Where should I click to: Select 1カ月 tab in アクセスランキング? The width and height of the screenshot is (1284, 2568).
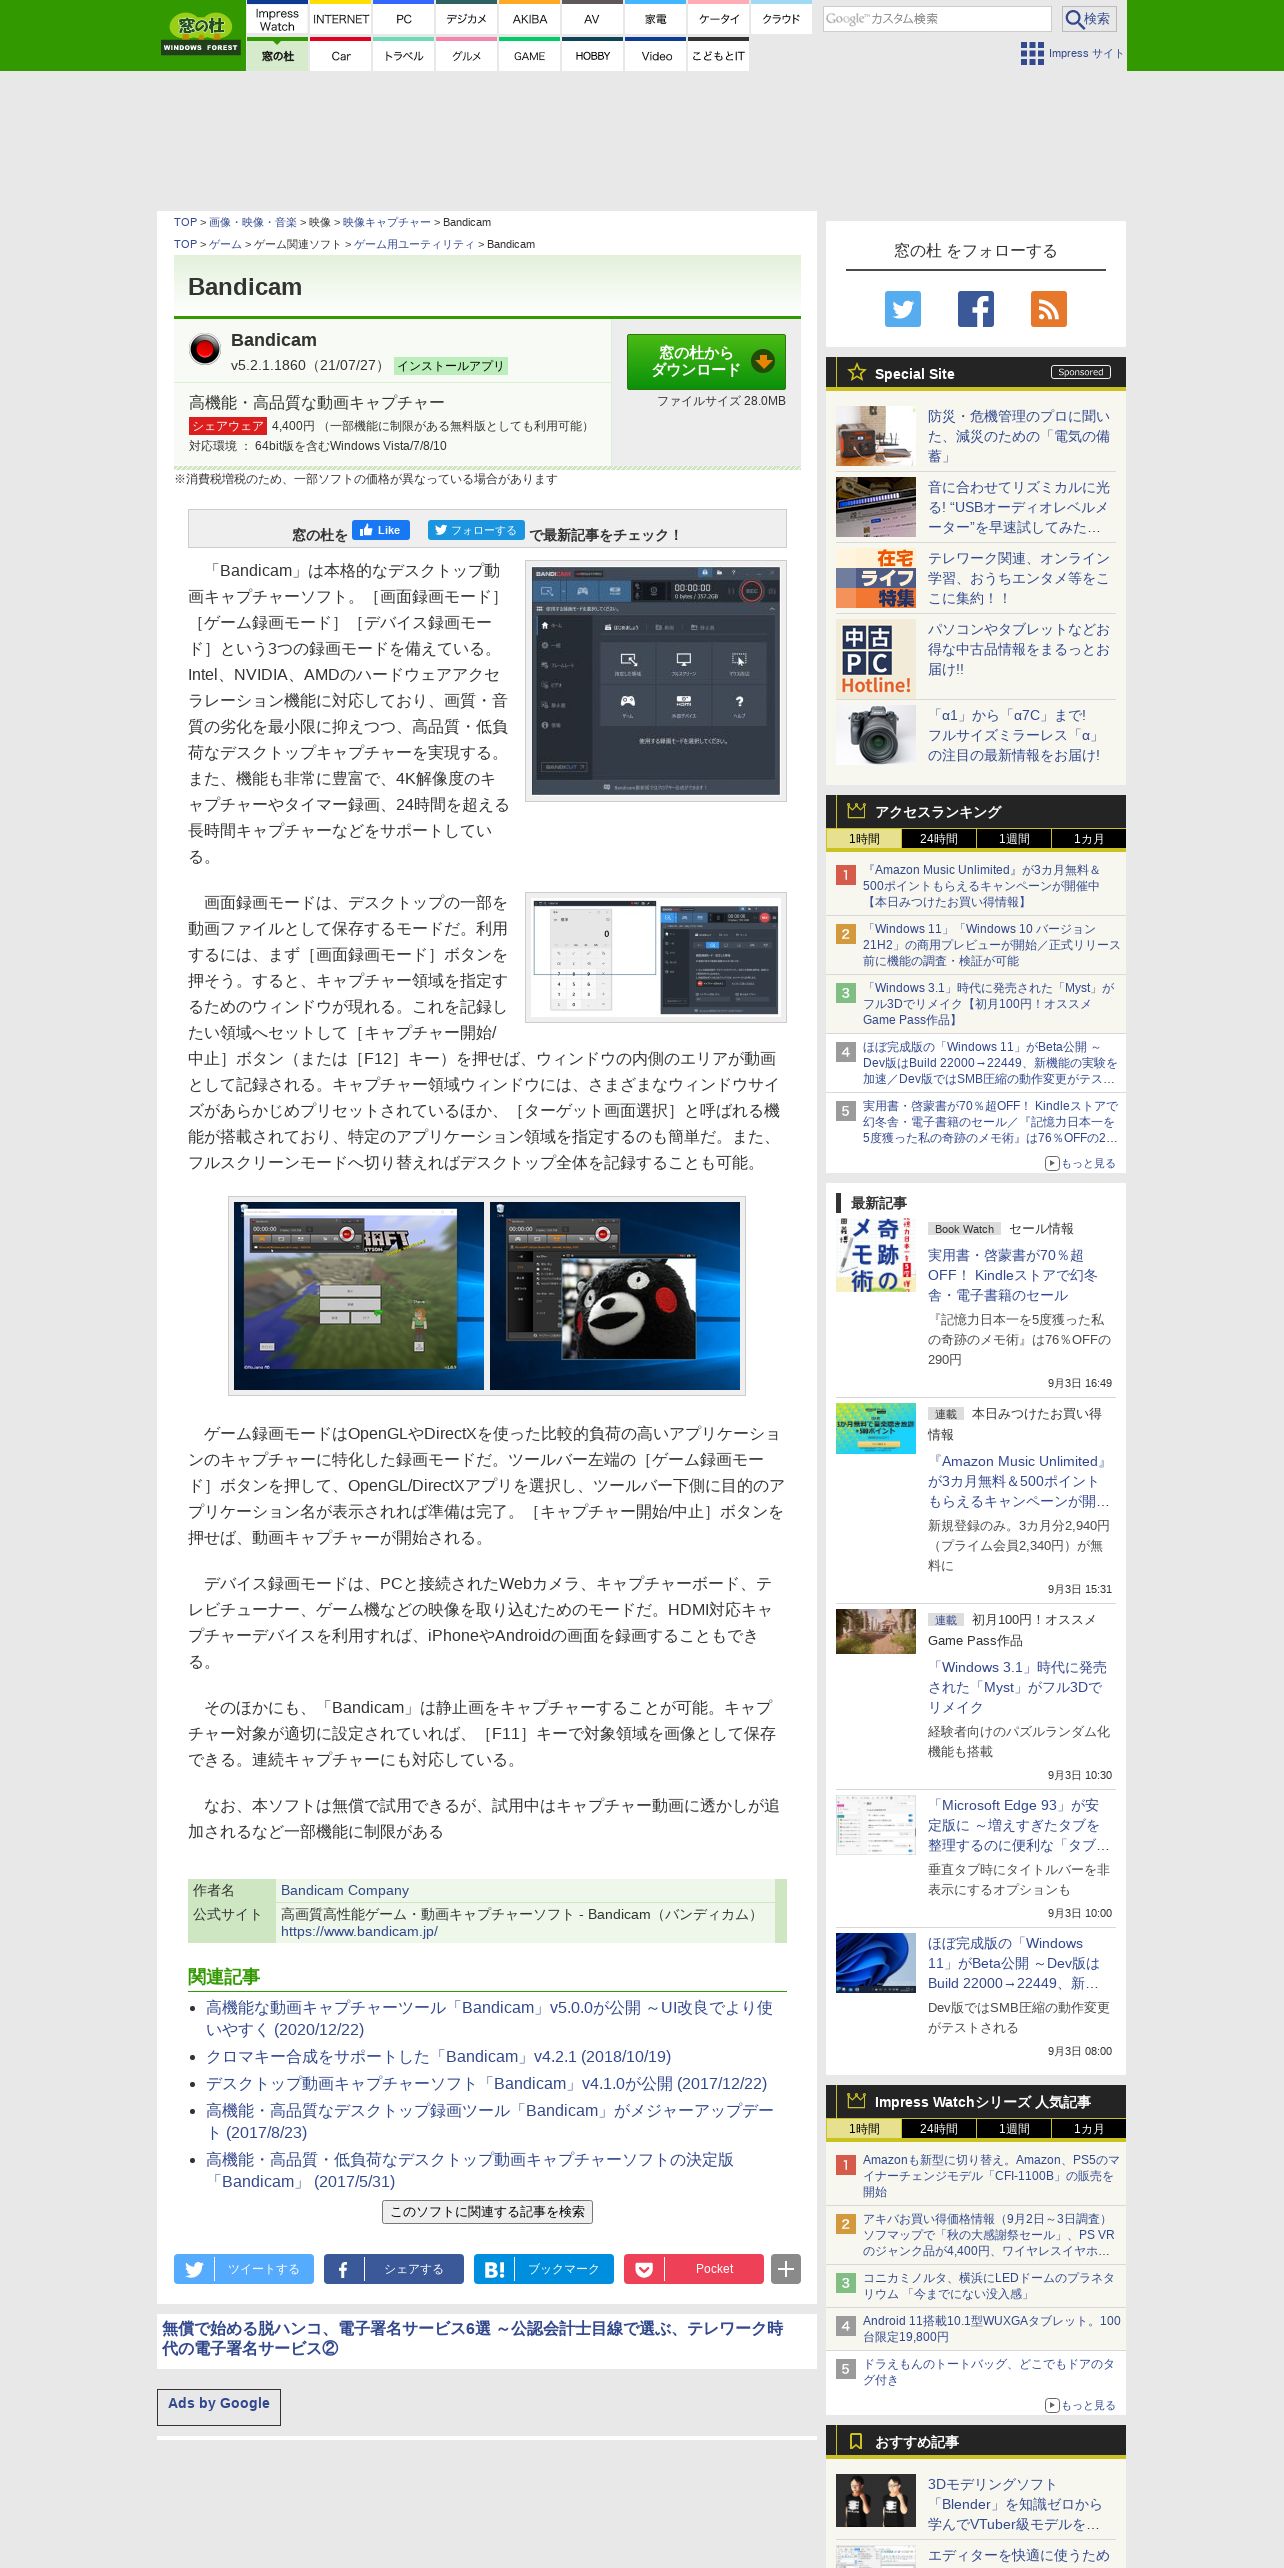coord(1089,839)
